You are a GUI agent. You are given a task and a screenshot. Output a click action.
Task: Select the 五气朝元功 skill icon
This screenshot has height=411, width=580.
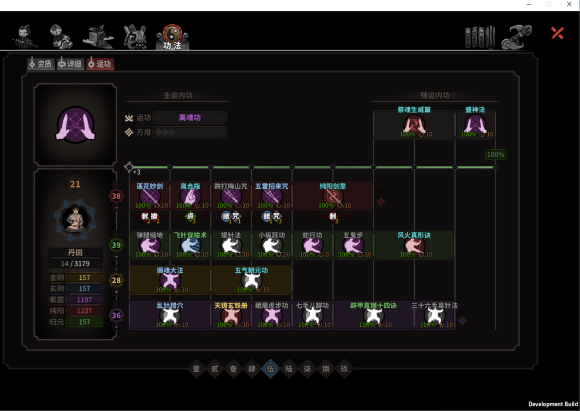click(x=251, y=281)
